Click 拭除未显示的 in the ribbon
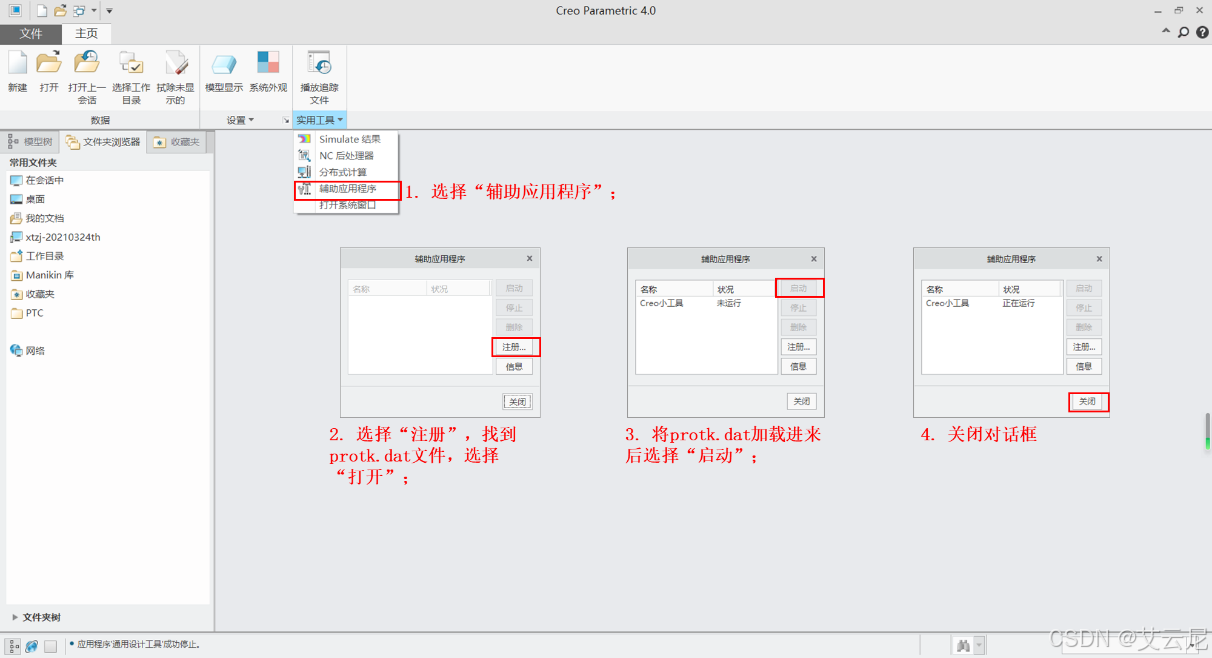The width and height of the screenshot is (1212, 658). (x=175, y=78)
